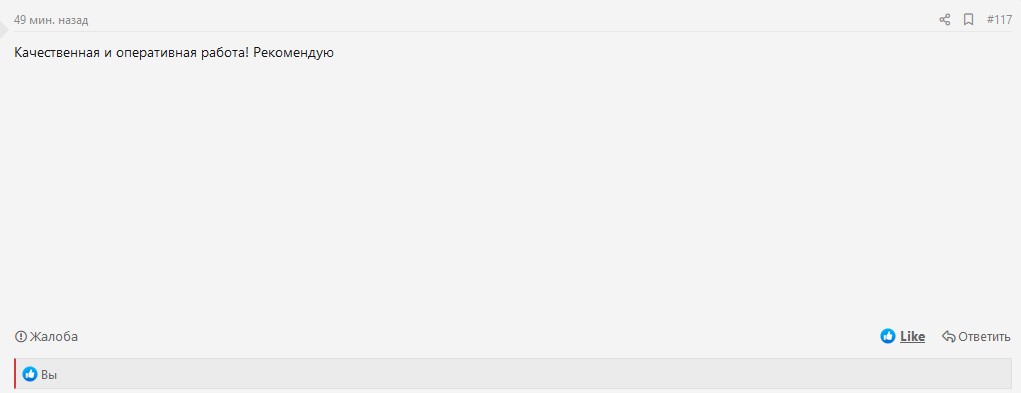Toggle the underlined Like reaction text
The width and height of the screenshot is (1021, 393).
pos(912,336)
